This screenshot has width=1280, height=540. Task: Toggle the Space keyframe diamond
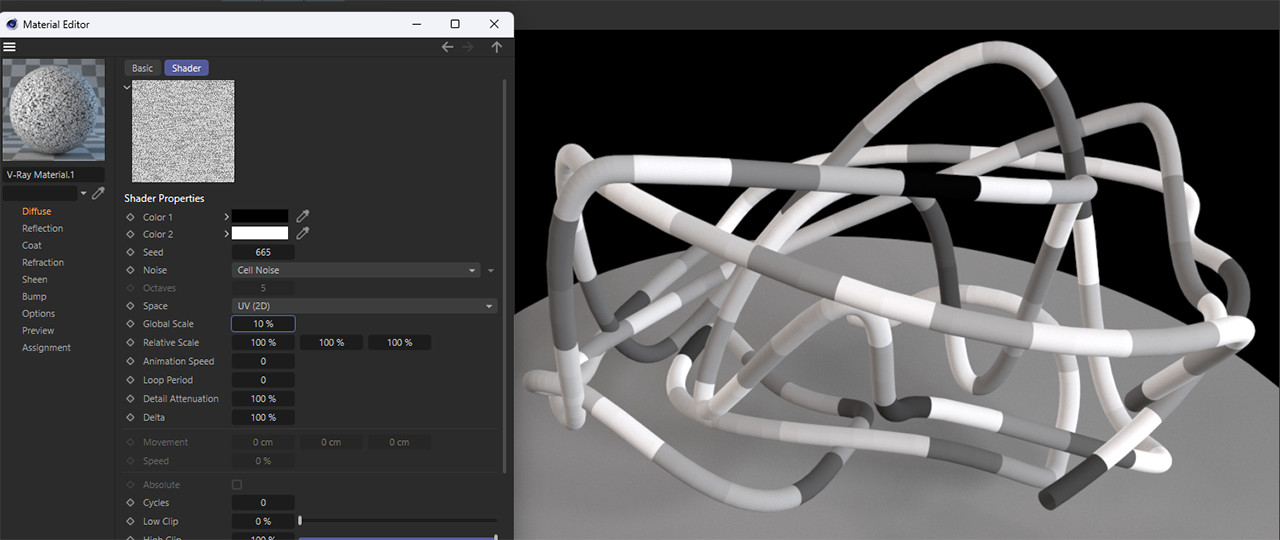click(x=130, y=306)
